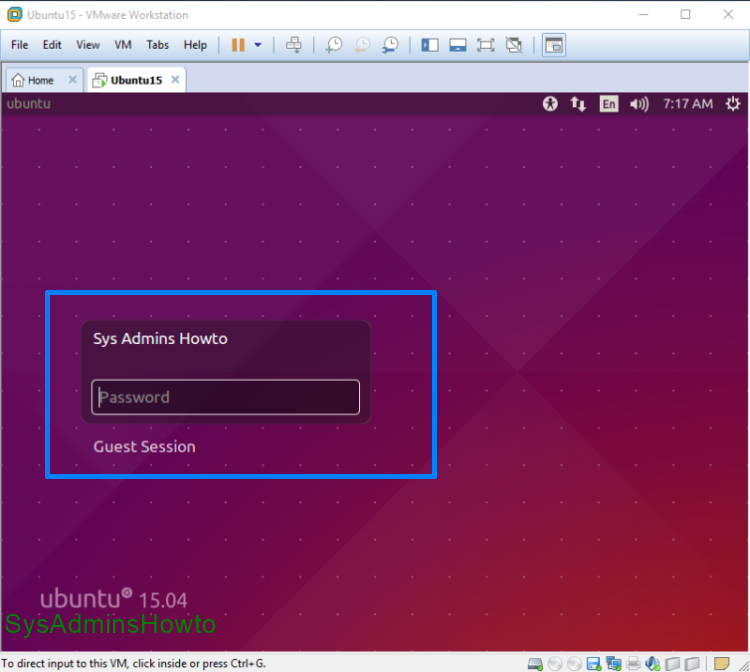The height and width of the screenshot is (672, 750).
Task: Click the 7:17 AM clock
Action: [688, 104]
